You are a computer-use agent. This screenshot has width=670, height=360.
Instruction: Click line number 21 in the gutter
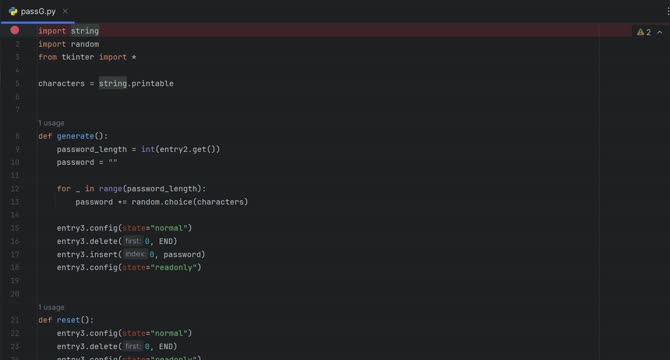click(x=15, y=320)
